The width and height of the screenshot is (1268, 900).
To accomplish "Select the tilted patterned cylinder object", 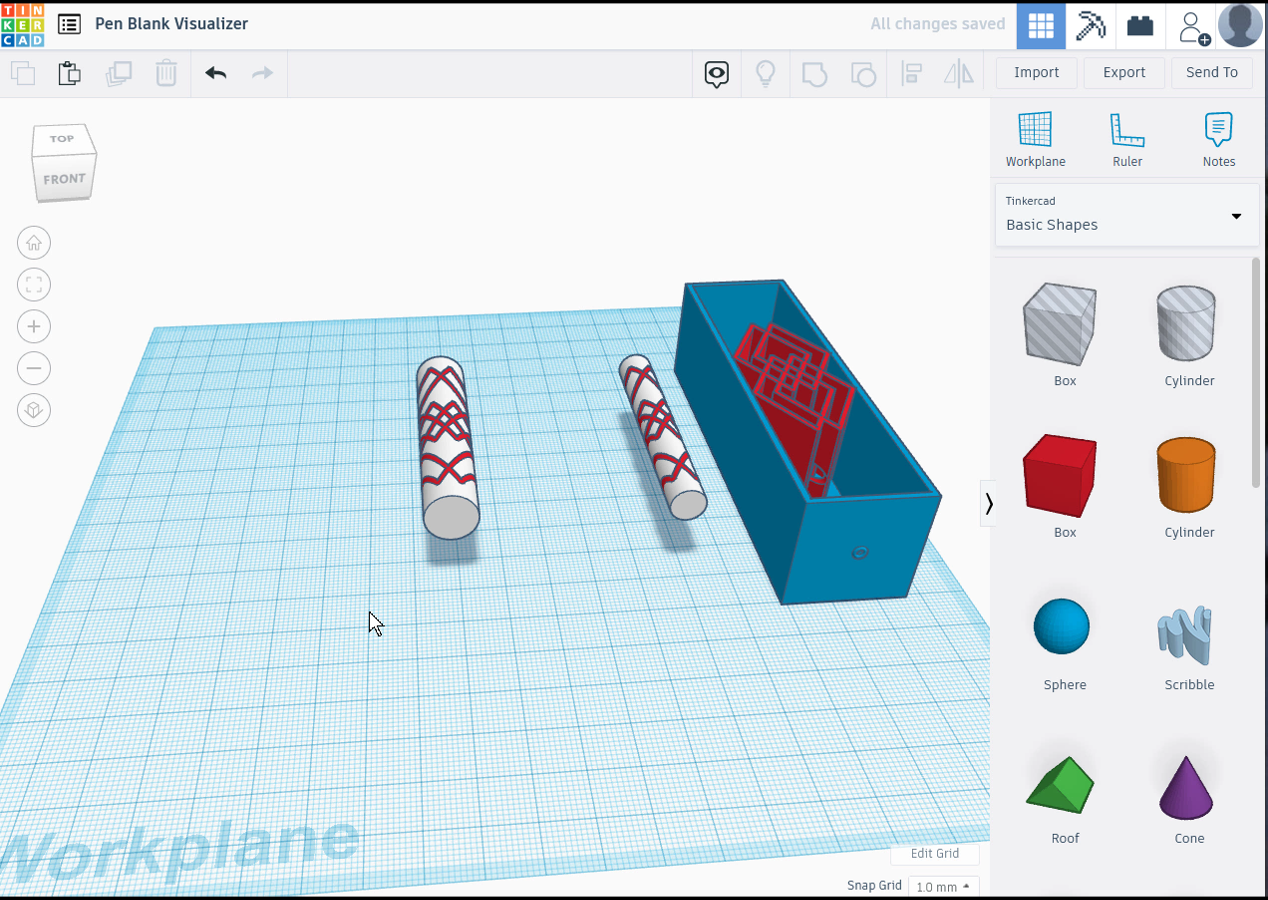I will [x=662, y=437].
